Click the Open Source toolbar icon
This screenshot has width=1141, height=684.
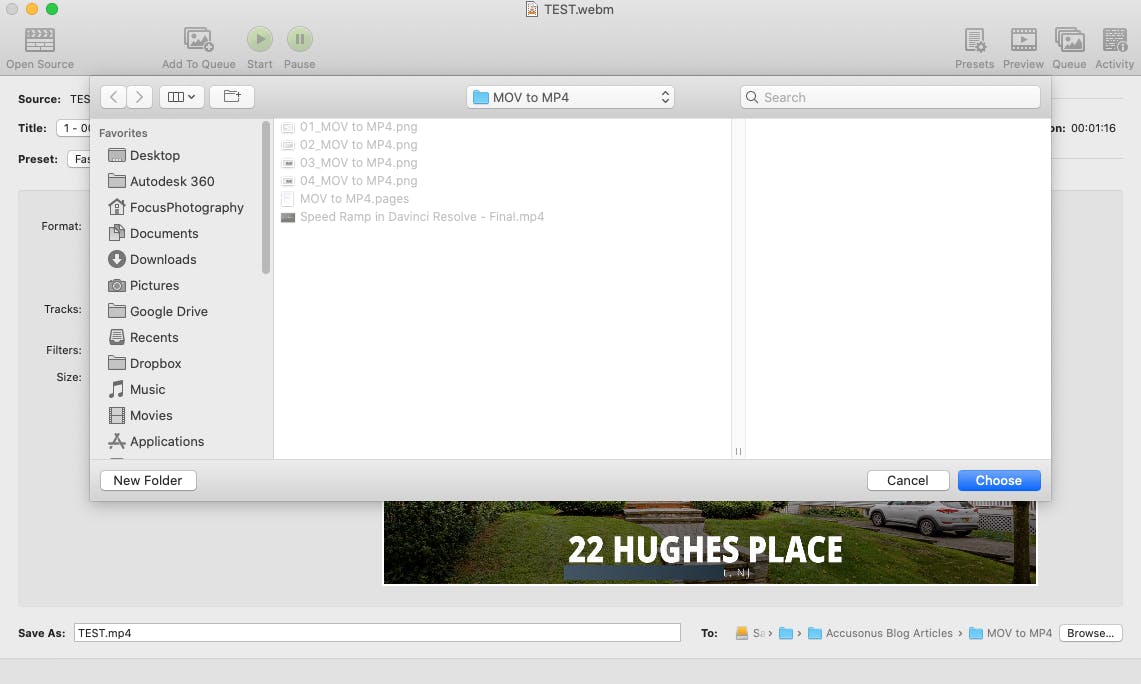click(x=39, y=40)
